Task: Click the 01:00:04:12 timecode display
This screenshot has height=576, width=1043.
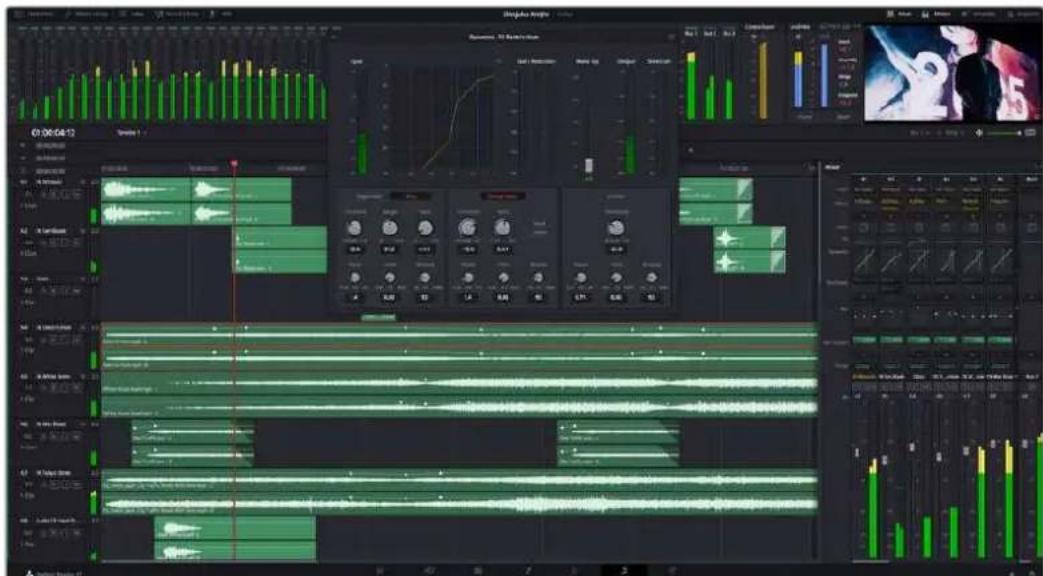Action: (x=53, y=133)
